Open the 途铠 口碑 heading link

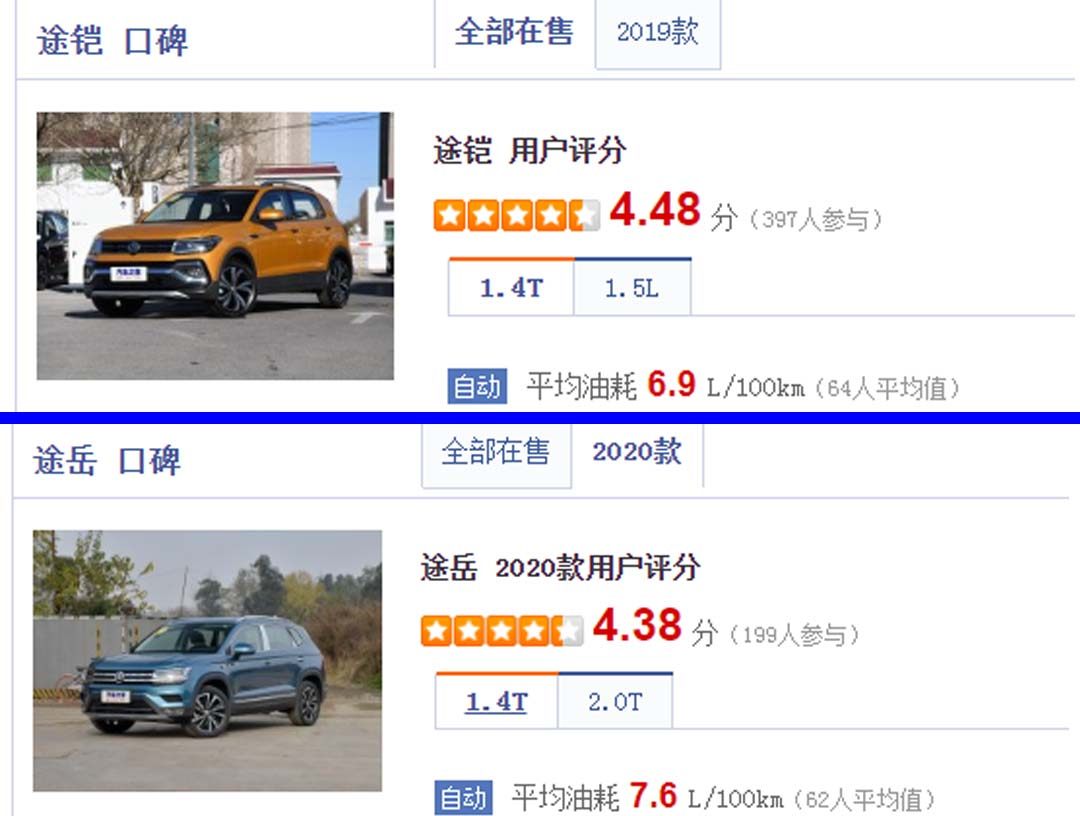112,41
